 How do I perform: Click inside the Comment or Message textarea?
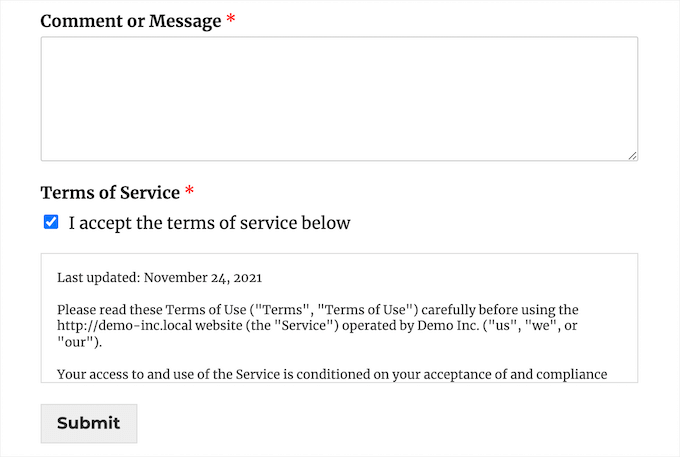coord(339,99)
